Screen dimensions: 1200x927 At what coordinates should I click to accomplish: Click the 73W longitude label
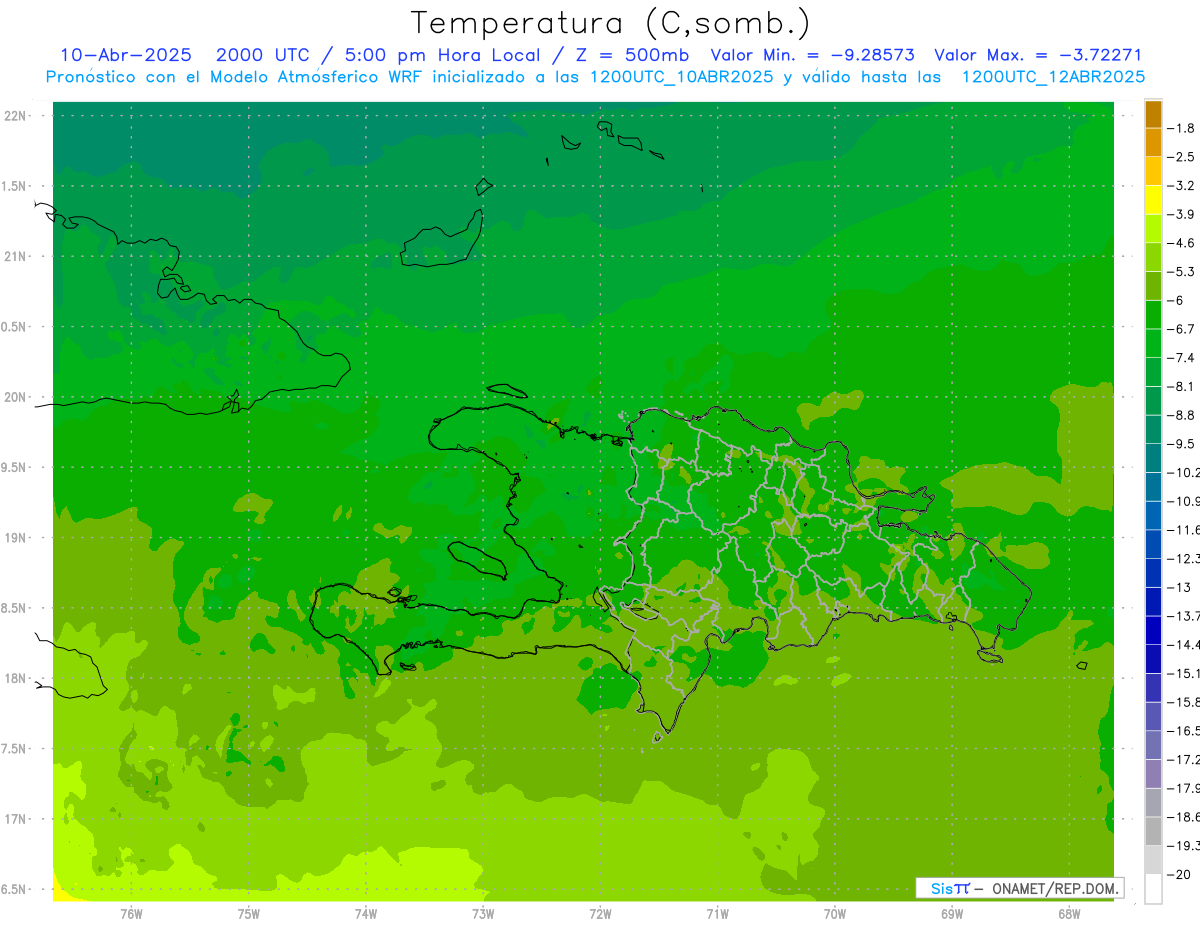point(483,914)
